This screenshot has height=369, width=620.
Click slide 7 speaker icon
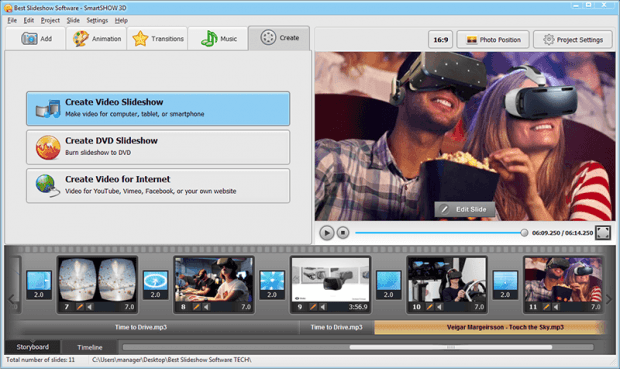90,307
